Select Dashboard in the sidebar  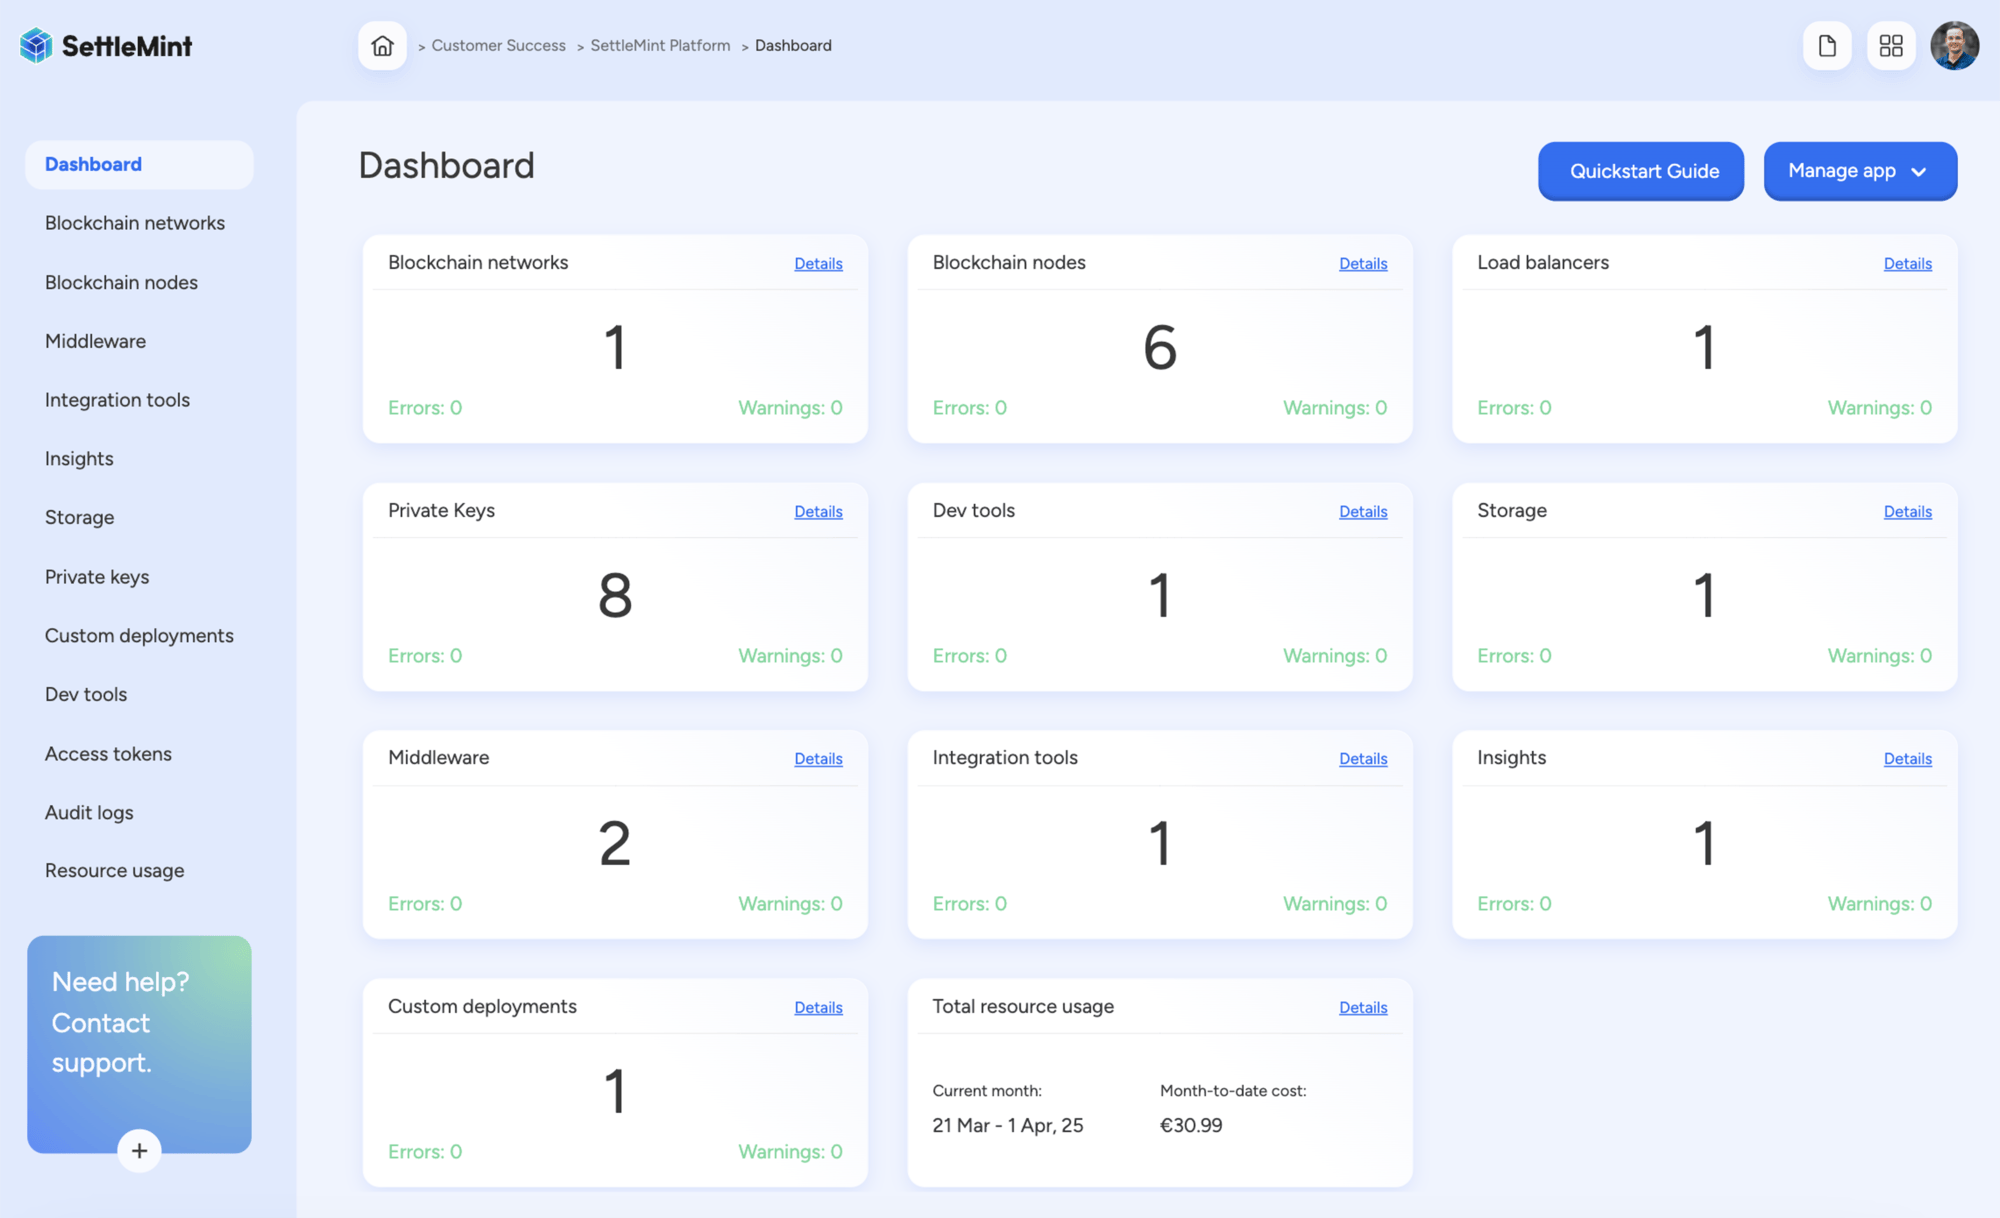[92, 164]
